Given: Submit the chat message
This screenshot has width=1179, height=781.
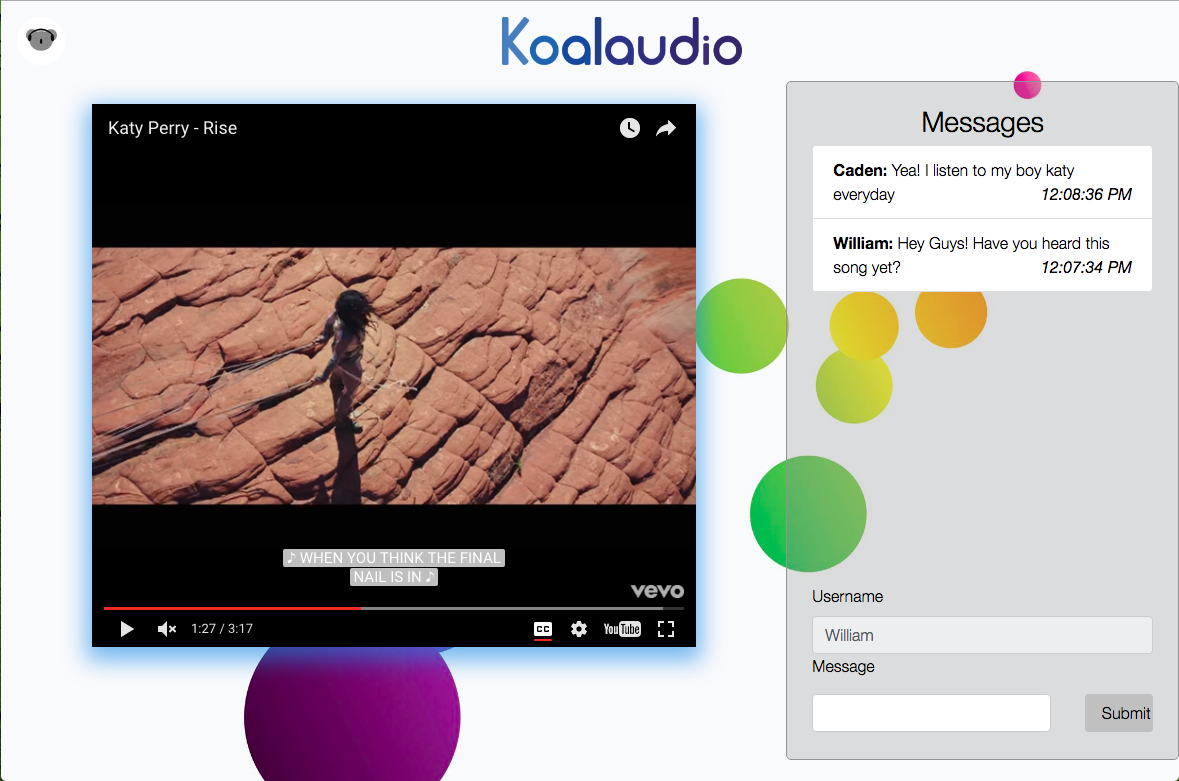Looking at the screenshot, I should point(1120,713).
